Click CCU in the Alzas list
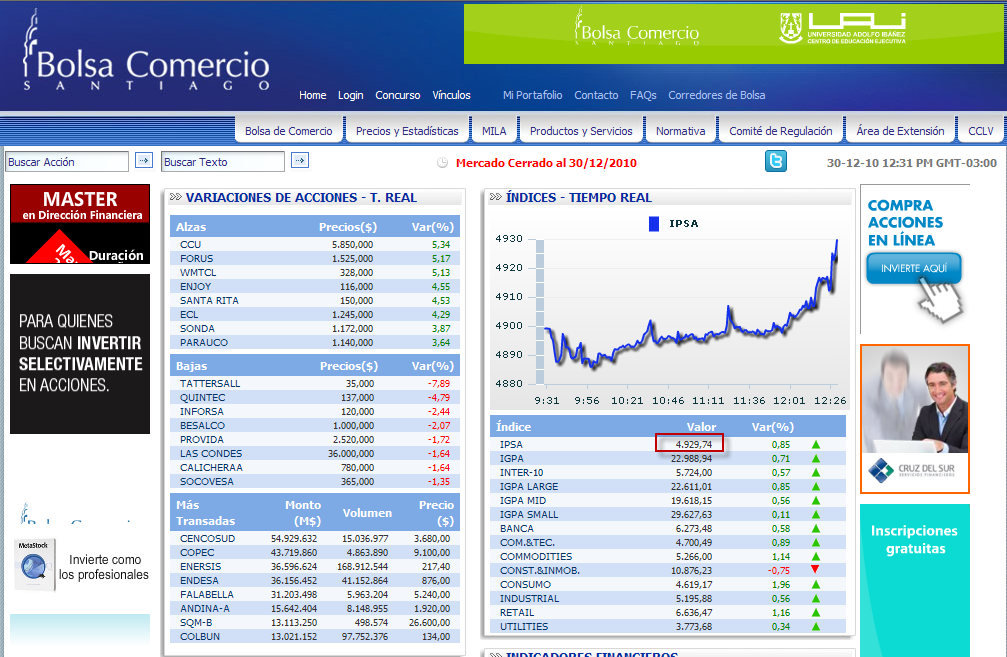1007x657 pixels. [x=191, y=245]
